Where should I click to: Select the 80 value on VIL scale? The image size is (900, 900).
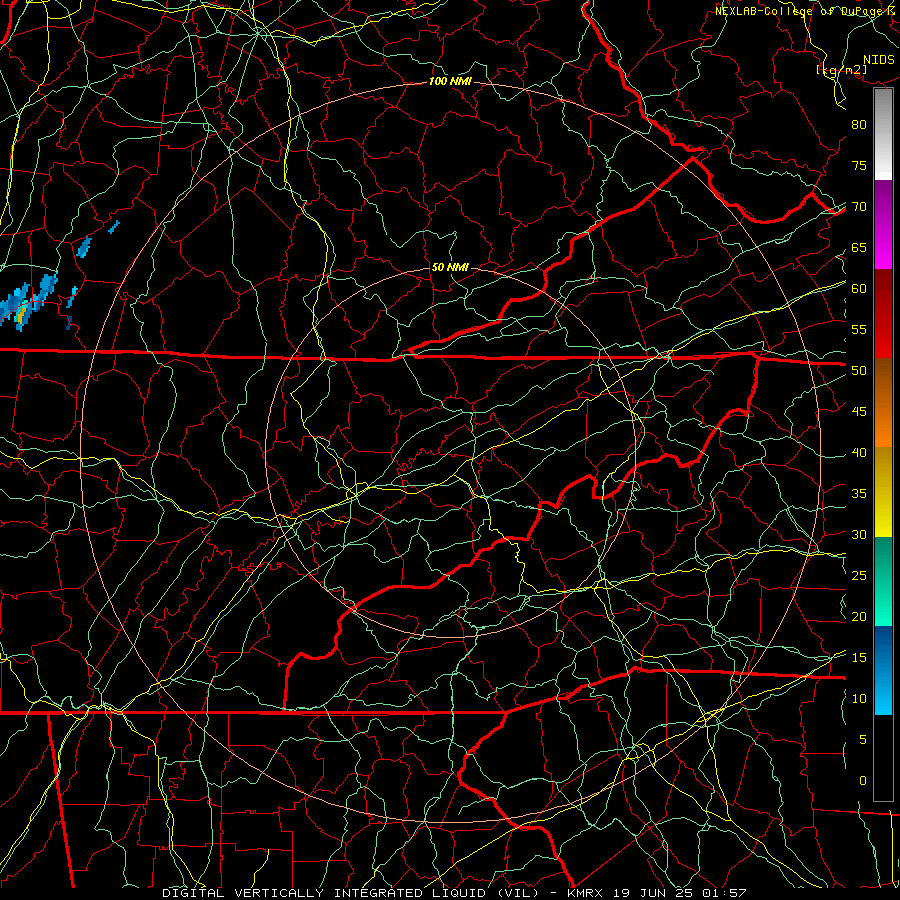click(859, 125)
